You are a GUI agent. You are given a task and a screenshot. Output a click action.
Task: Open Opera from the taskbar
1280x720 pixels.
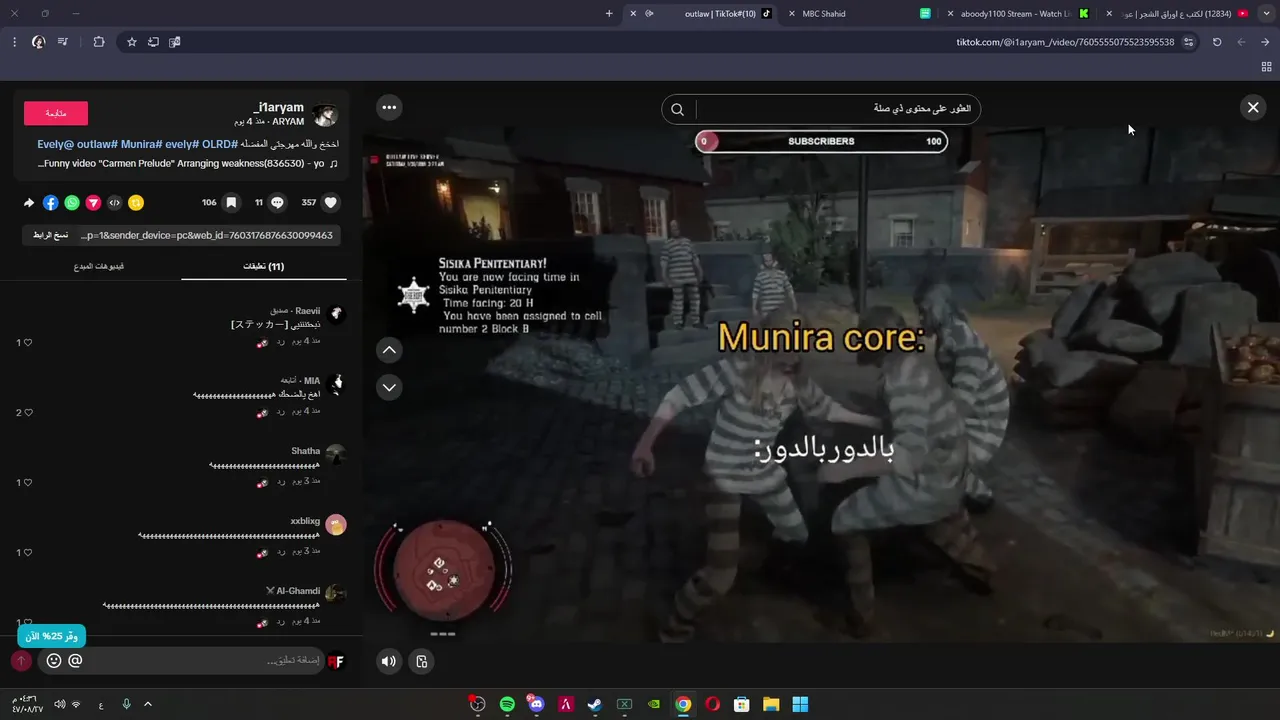(712, 704)
